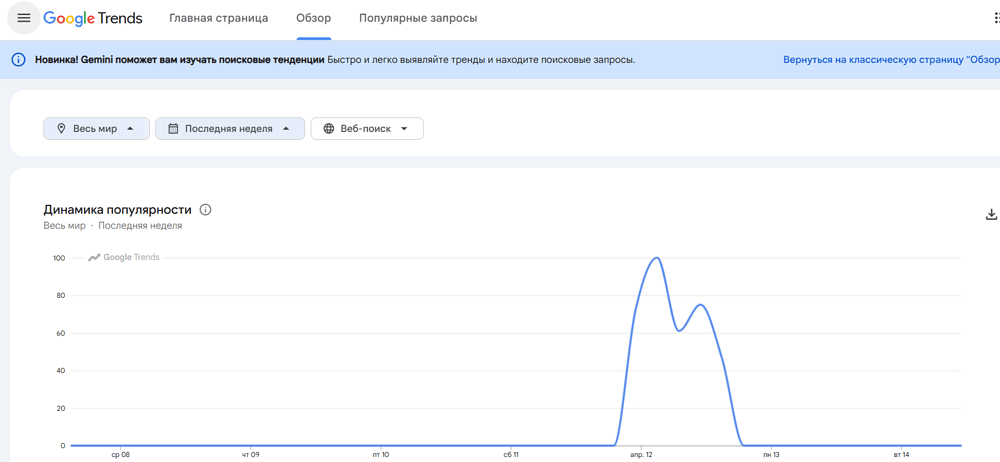Click the second smaller peak on the chart
Viewport: 1000px width, 462px height.
pos(701,305)
